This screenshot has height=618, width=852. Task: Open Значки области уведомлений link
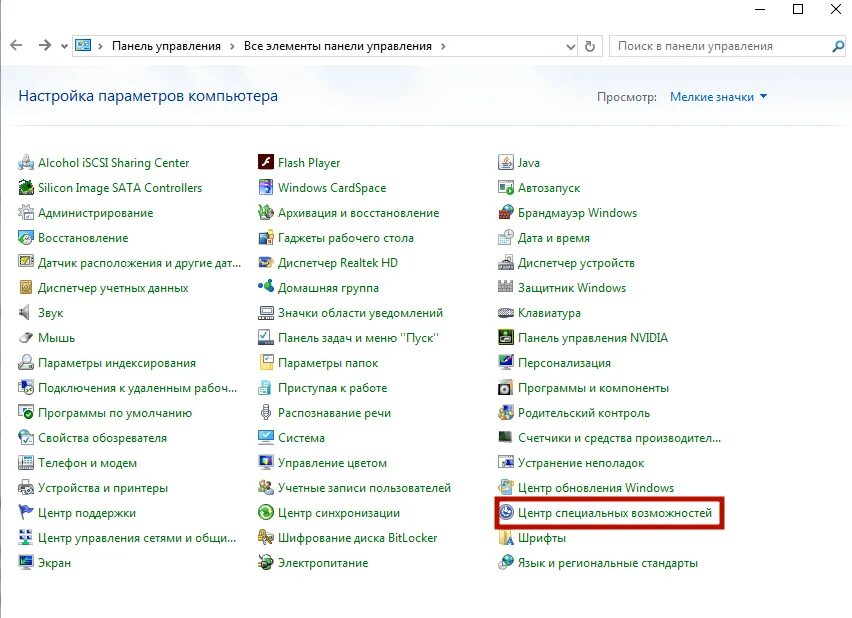pos(360,313)
